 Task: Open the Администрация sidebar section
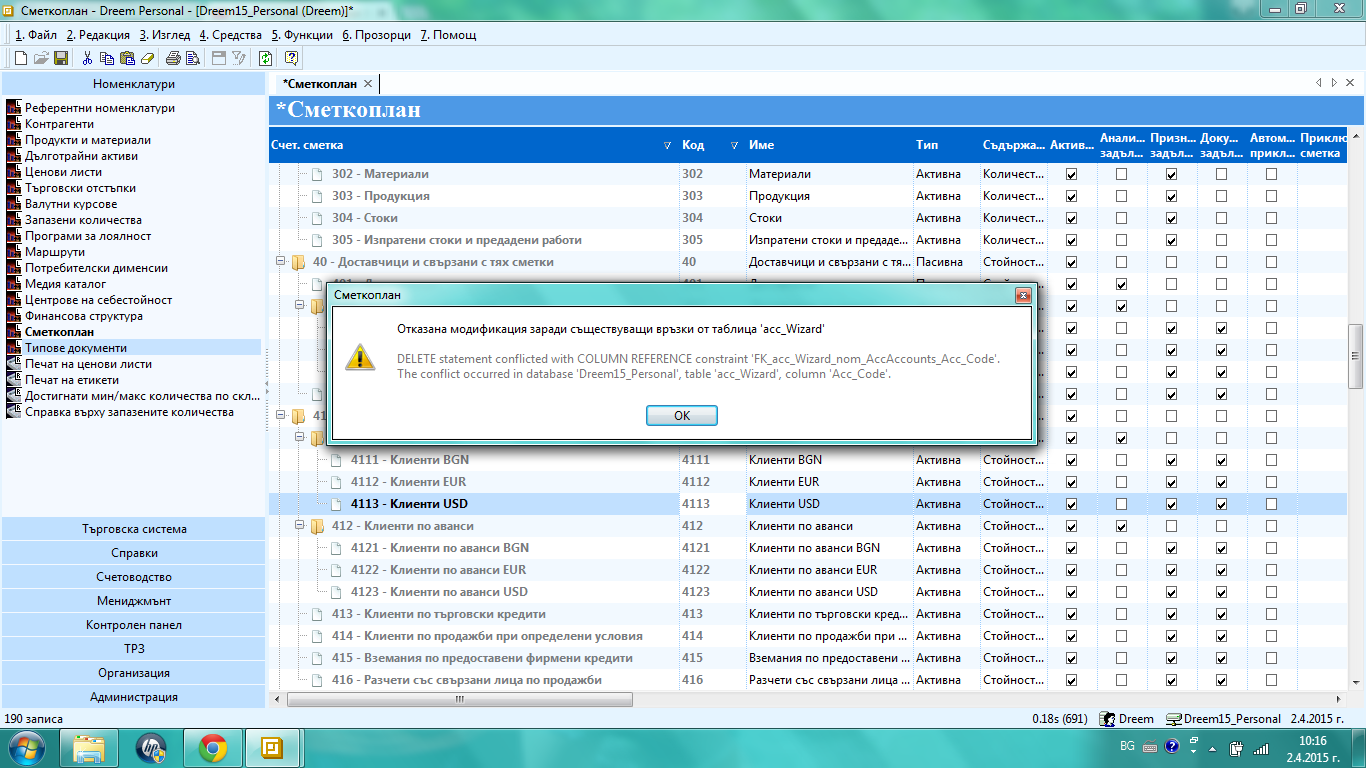pyautogui.click(x=134, y=697)
